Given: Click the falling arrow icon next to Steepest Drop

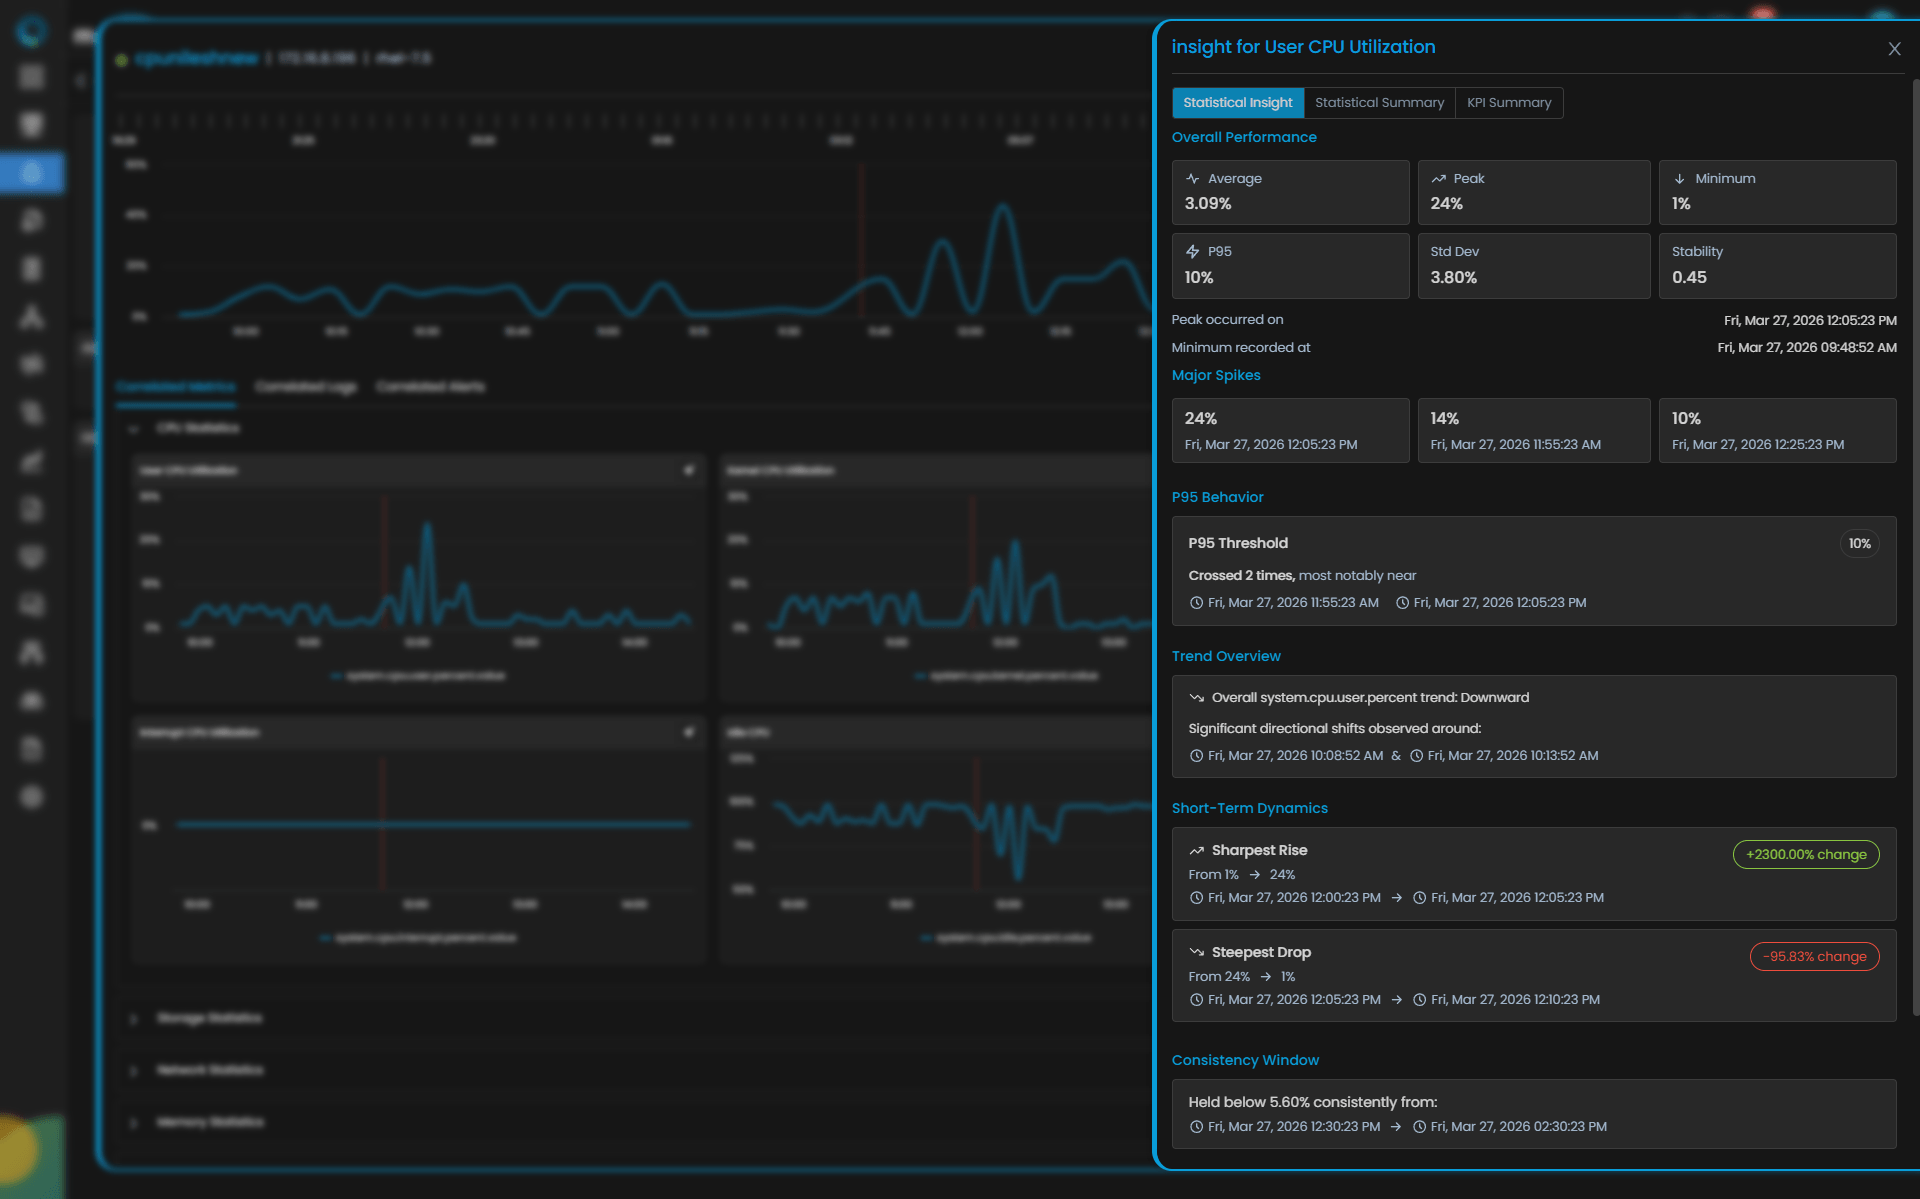Looking at the screenshot, I should 1196,953.
